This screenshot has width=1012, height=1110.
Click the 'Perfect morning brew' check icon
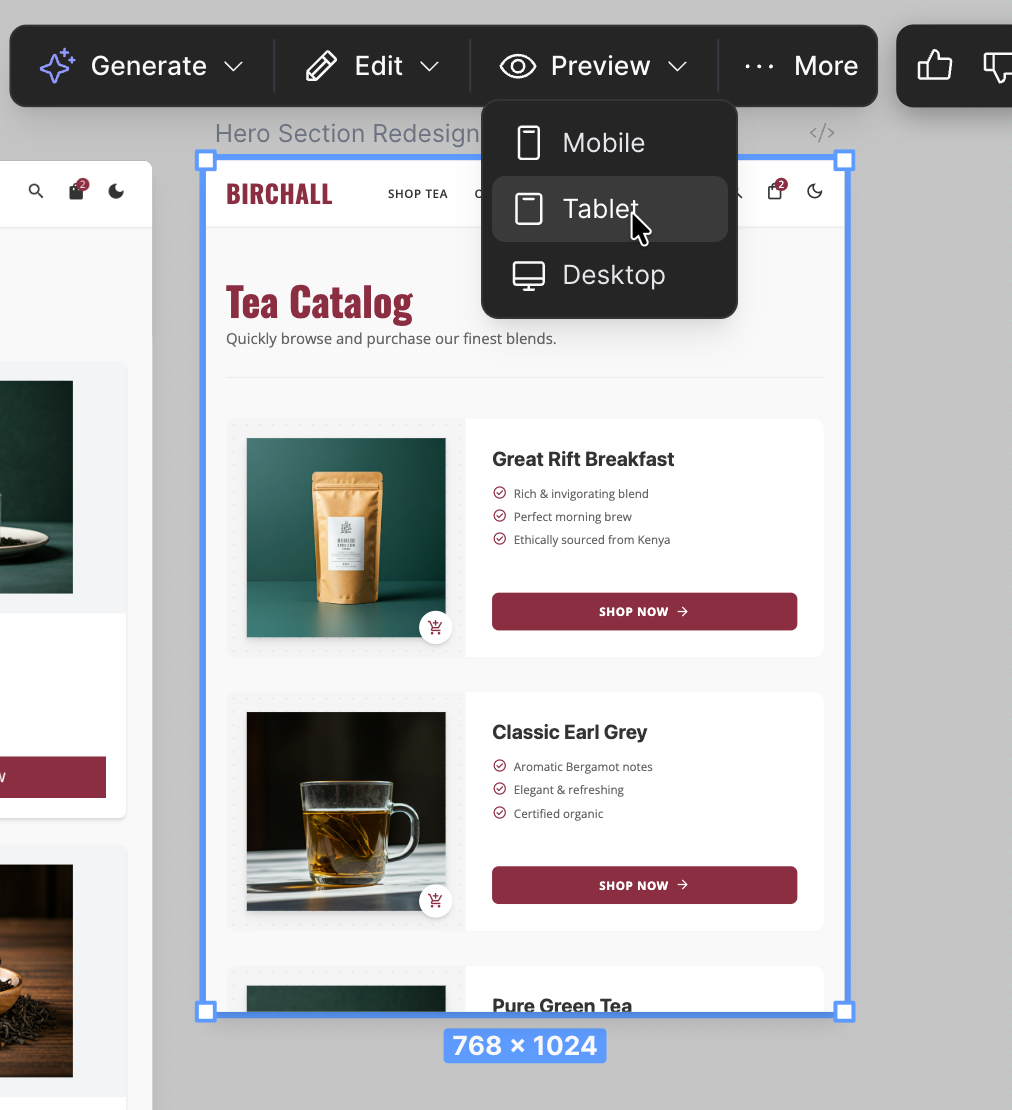click(500, 516)
